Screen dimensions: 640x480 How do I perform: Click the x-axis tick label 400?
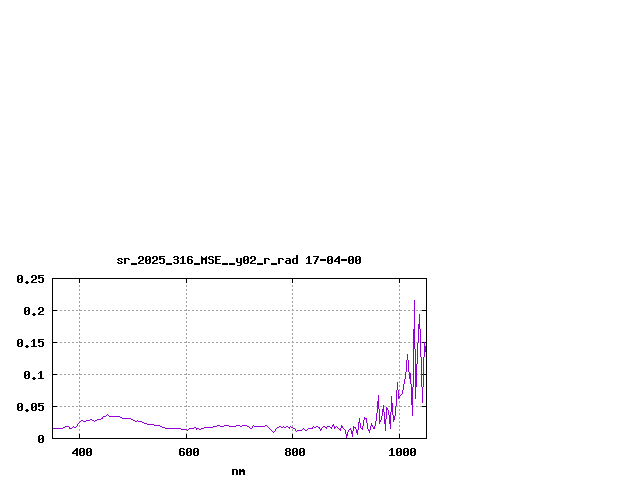[80, 453]
